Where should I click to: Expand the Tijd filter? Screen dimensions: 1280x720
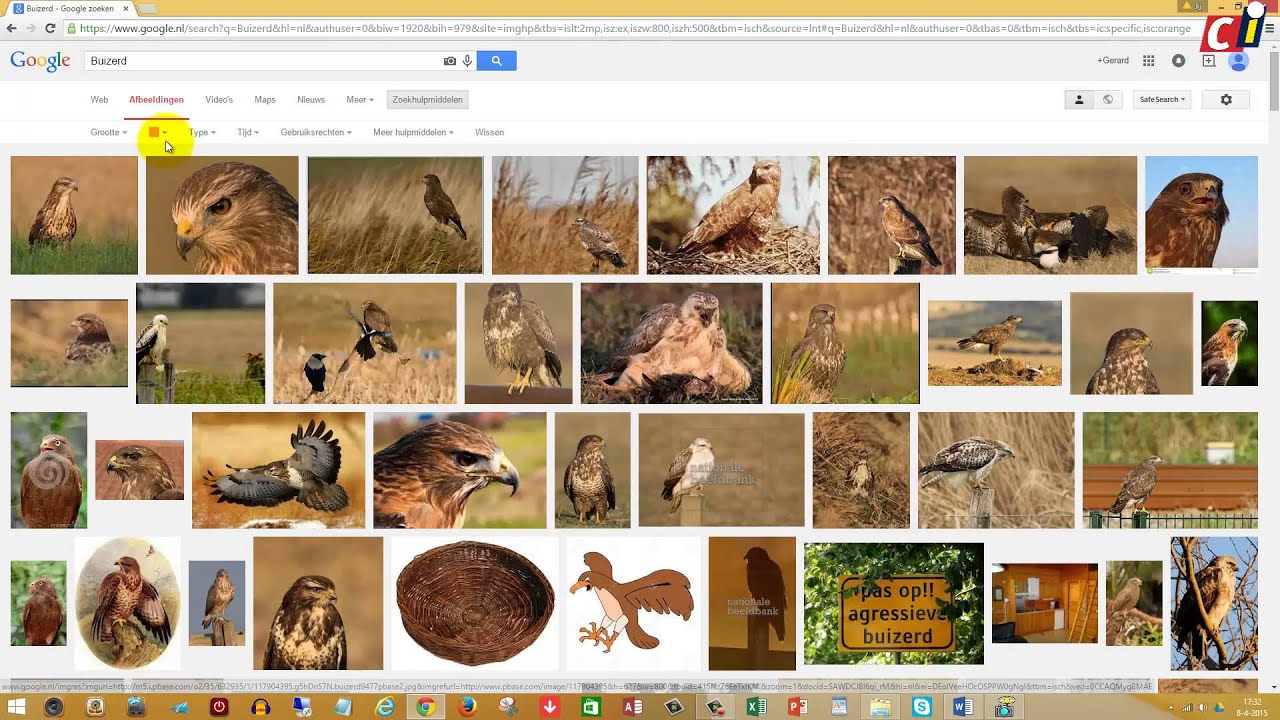click(247, 132)
